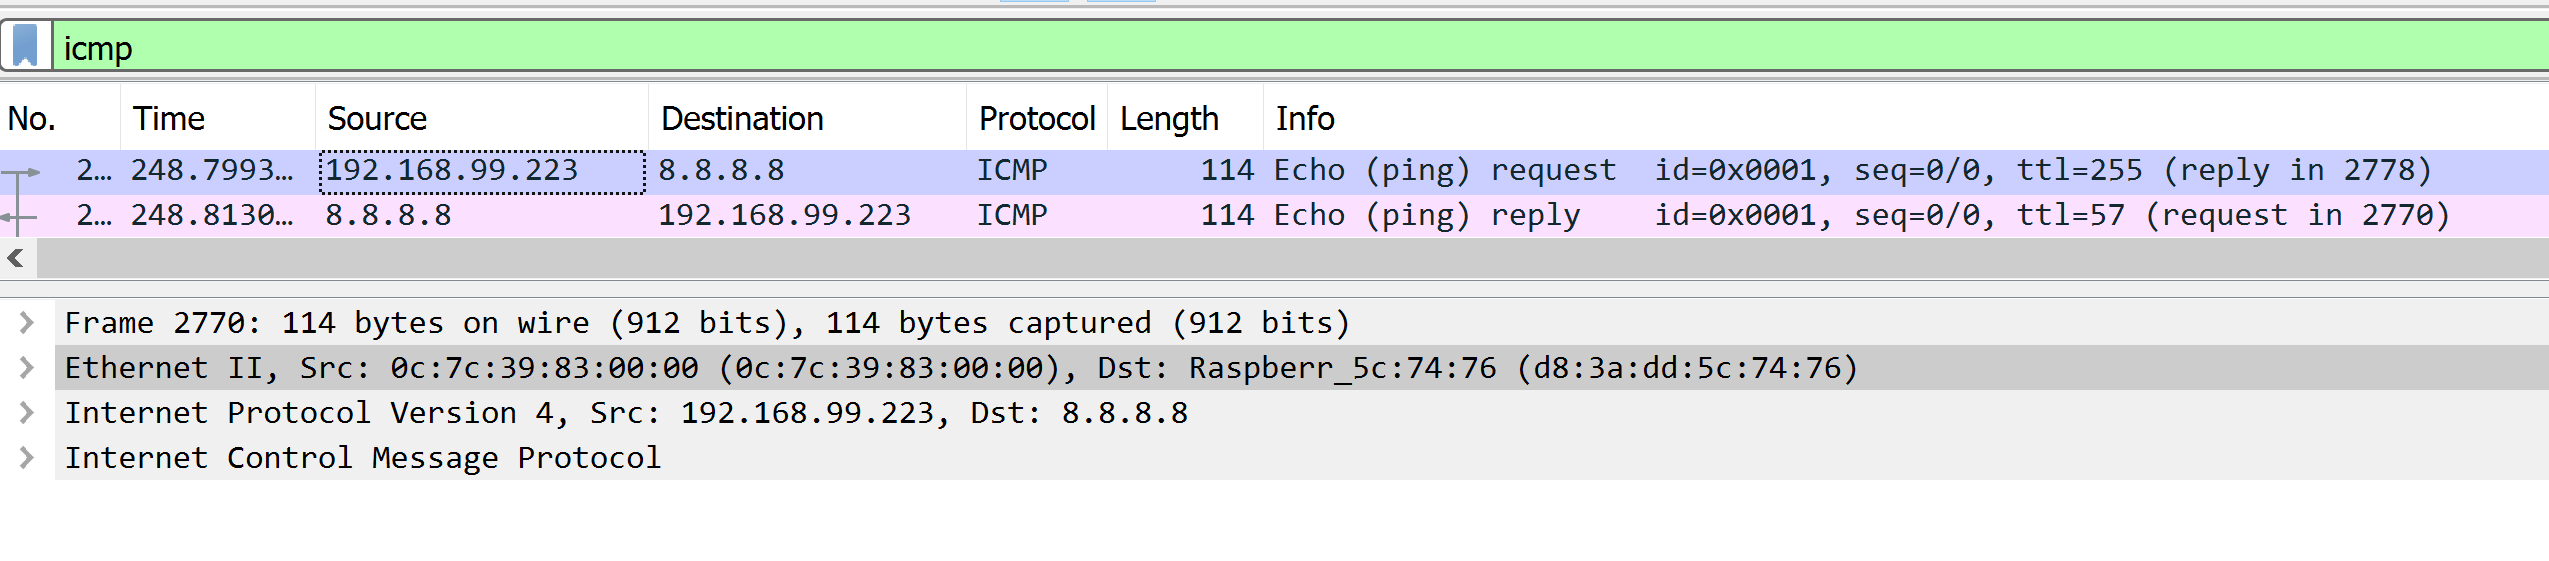
Task: Click the horizontal scrollbar left arrow
Action: point(16,259)
